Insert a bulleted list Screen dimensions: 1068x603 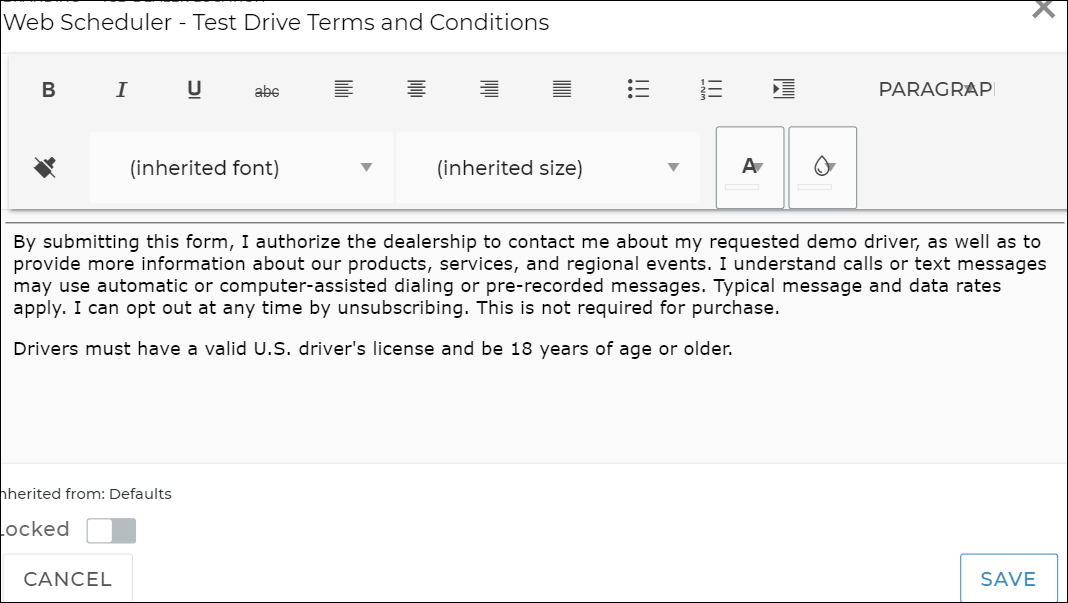(638, 90)
